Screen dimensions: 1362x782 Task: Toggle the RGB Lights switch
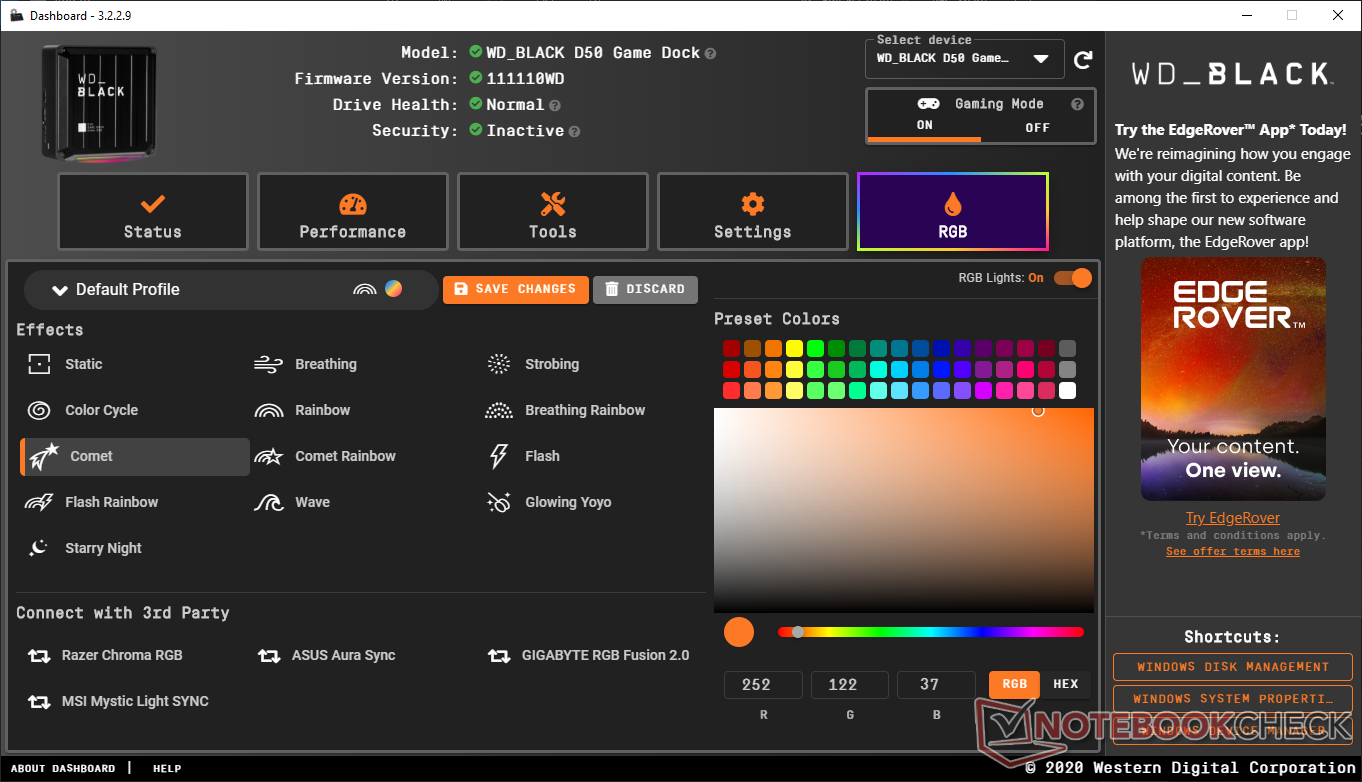click(1072, 278)
